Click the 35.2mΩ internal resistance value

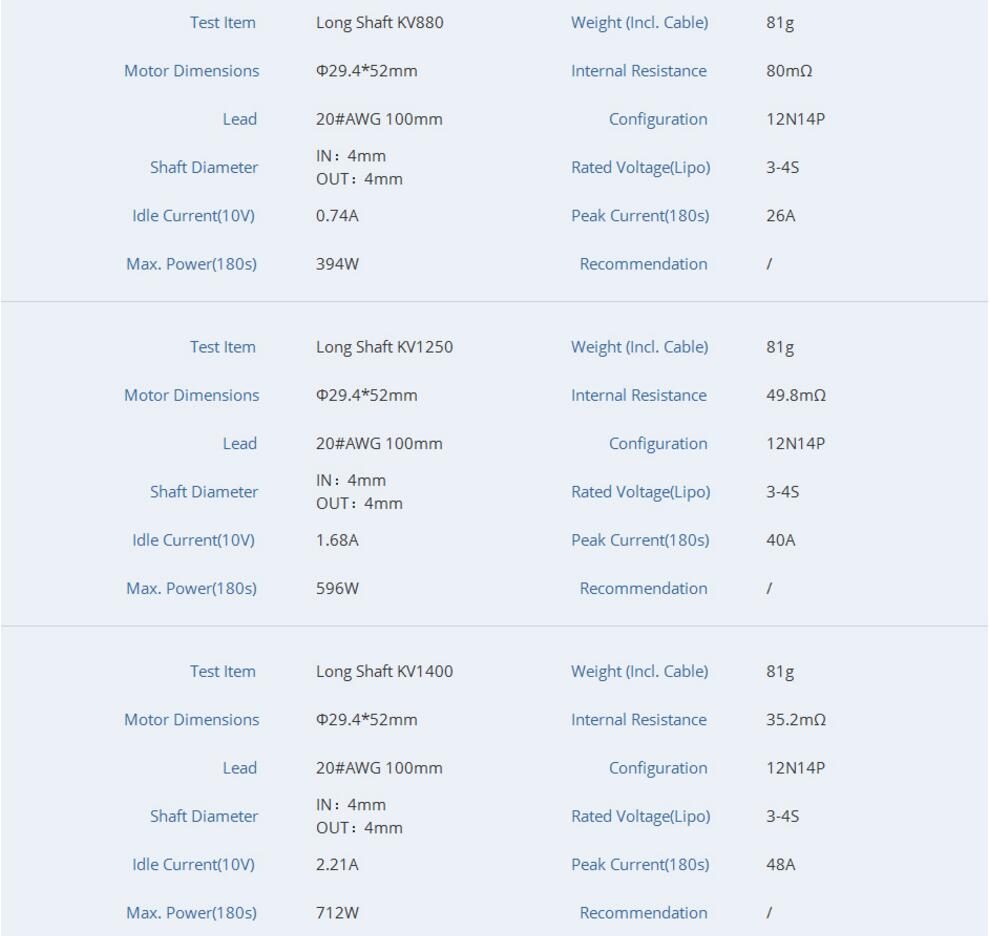point(795,720)
